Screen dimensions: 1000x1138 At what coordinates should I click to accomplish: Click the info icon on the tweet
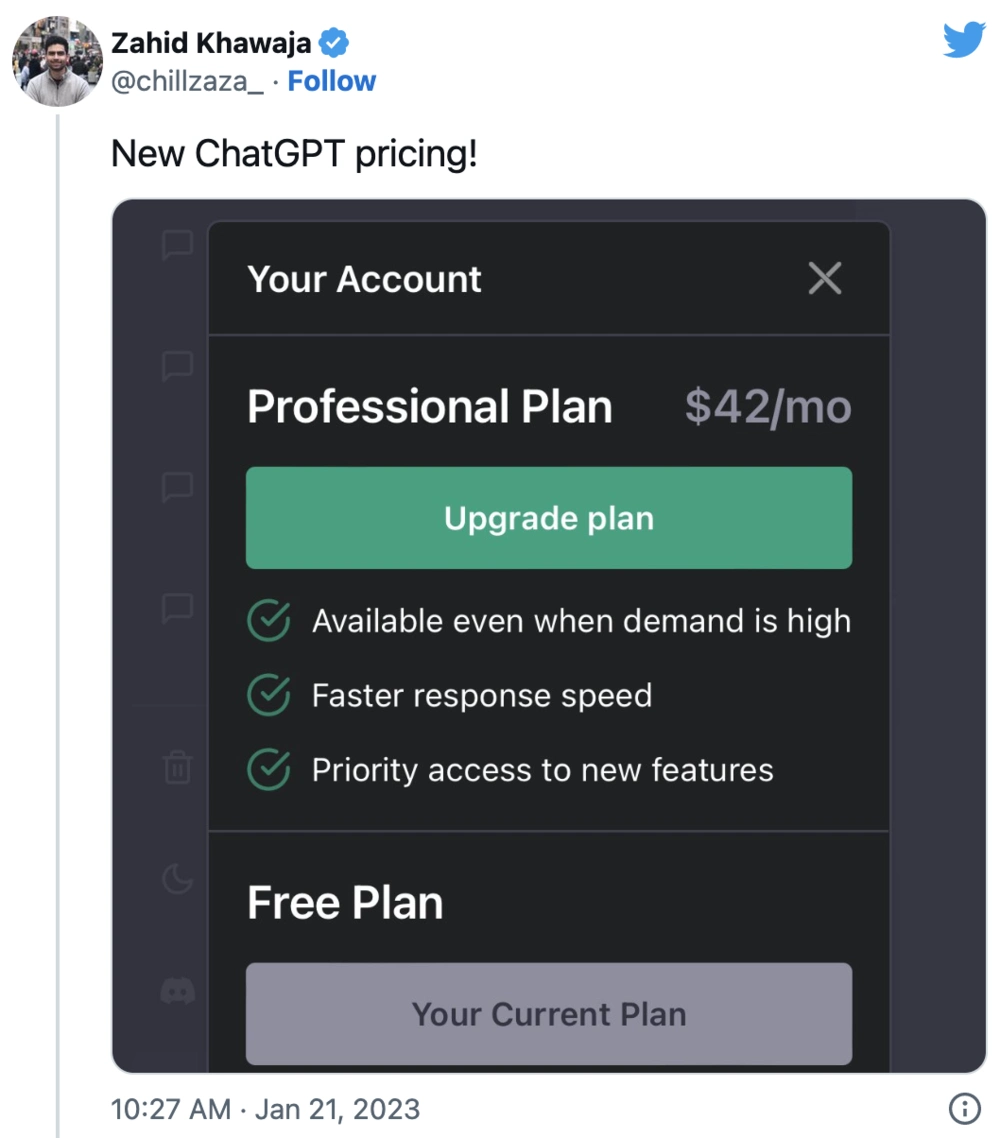coord(965,1108)
